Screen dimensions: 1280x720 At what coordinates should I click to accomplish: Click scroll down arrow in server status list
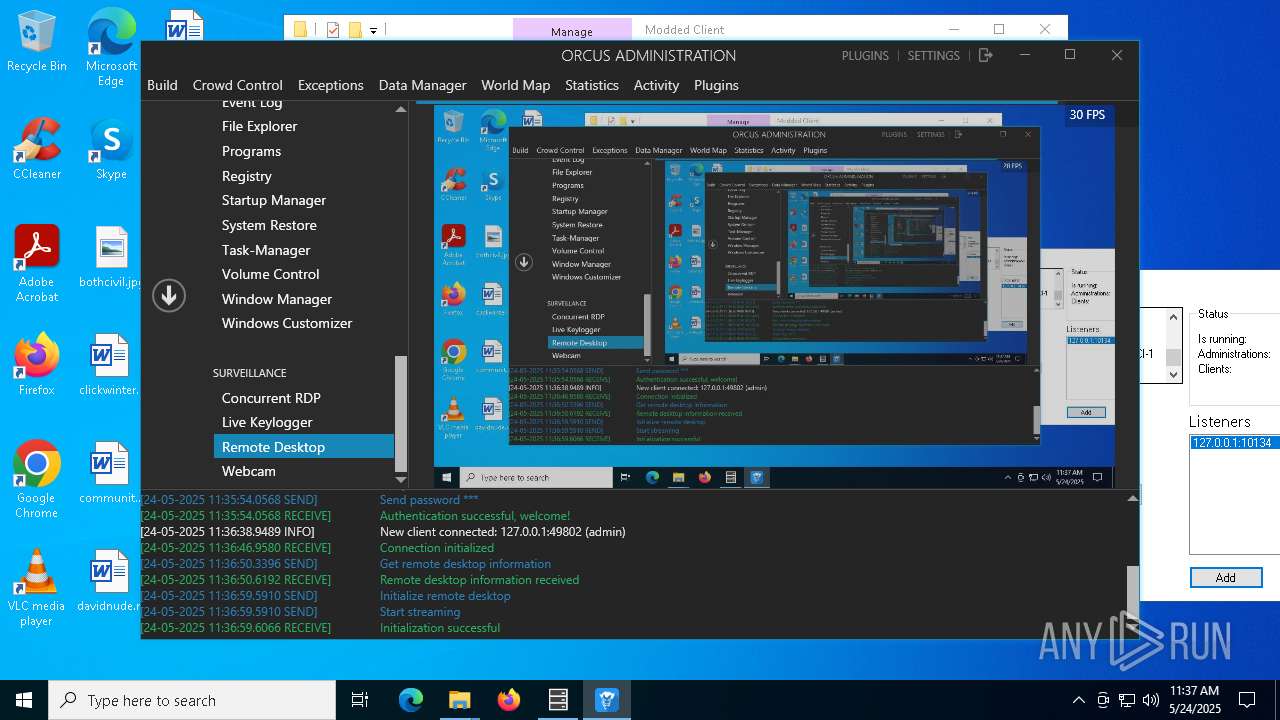click(1175, 375)
